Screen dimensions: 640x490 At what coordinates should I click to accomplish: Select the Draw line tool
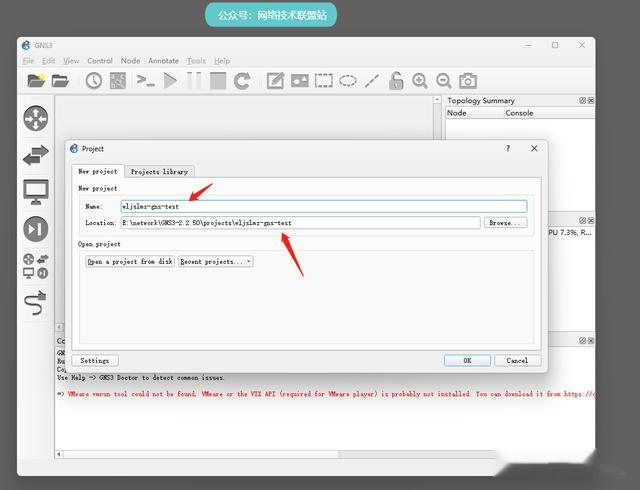(372, 80)
